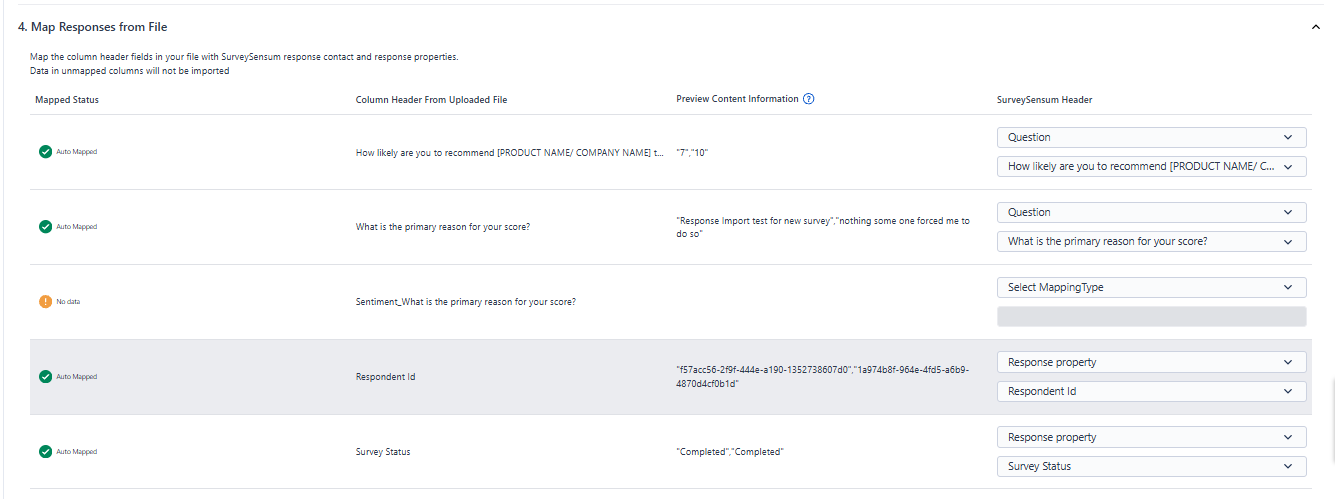Open Response property dropdown for Respondent Id row
The width and height of the screenshot is (1335, 499).
coord(1151,363)
